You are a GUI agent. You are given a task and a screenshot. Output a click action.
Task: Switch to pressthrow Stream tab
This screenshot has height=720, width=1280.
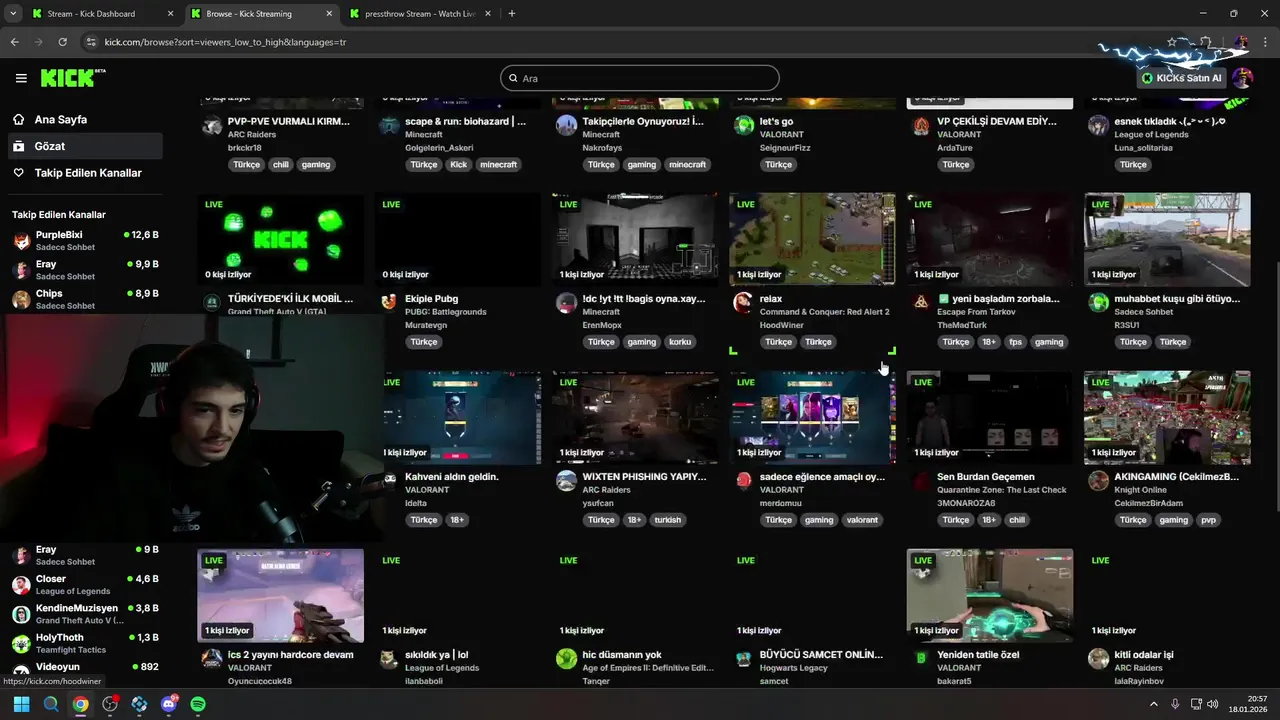pyautogui.click(x=420, y=14)
